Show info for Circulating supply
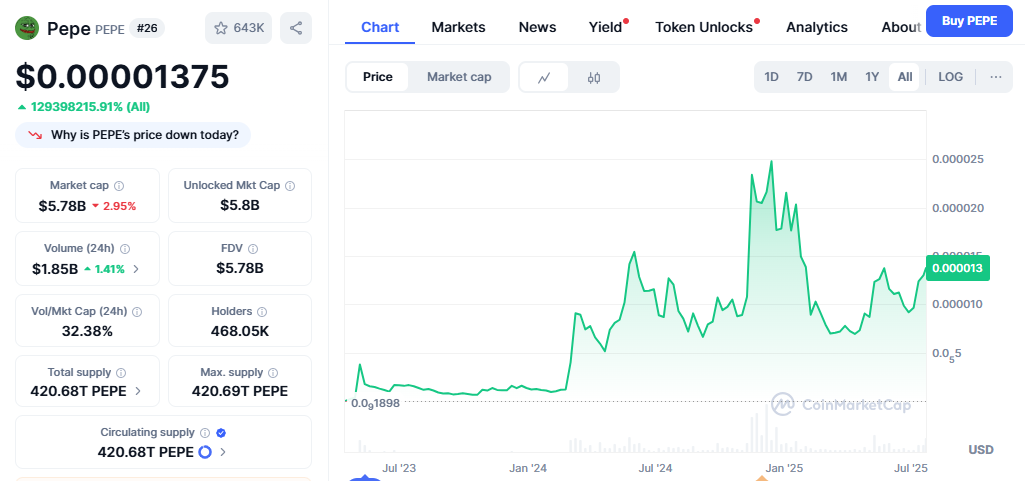 pyautogui.click(x=205, y=433)
